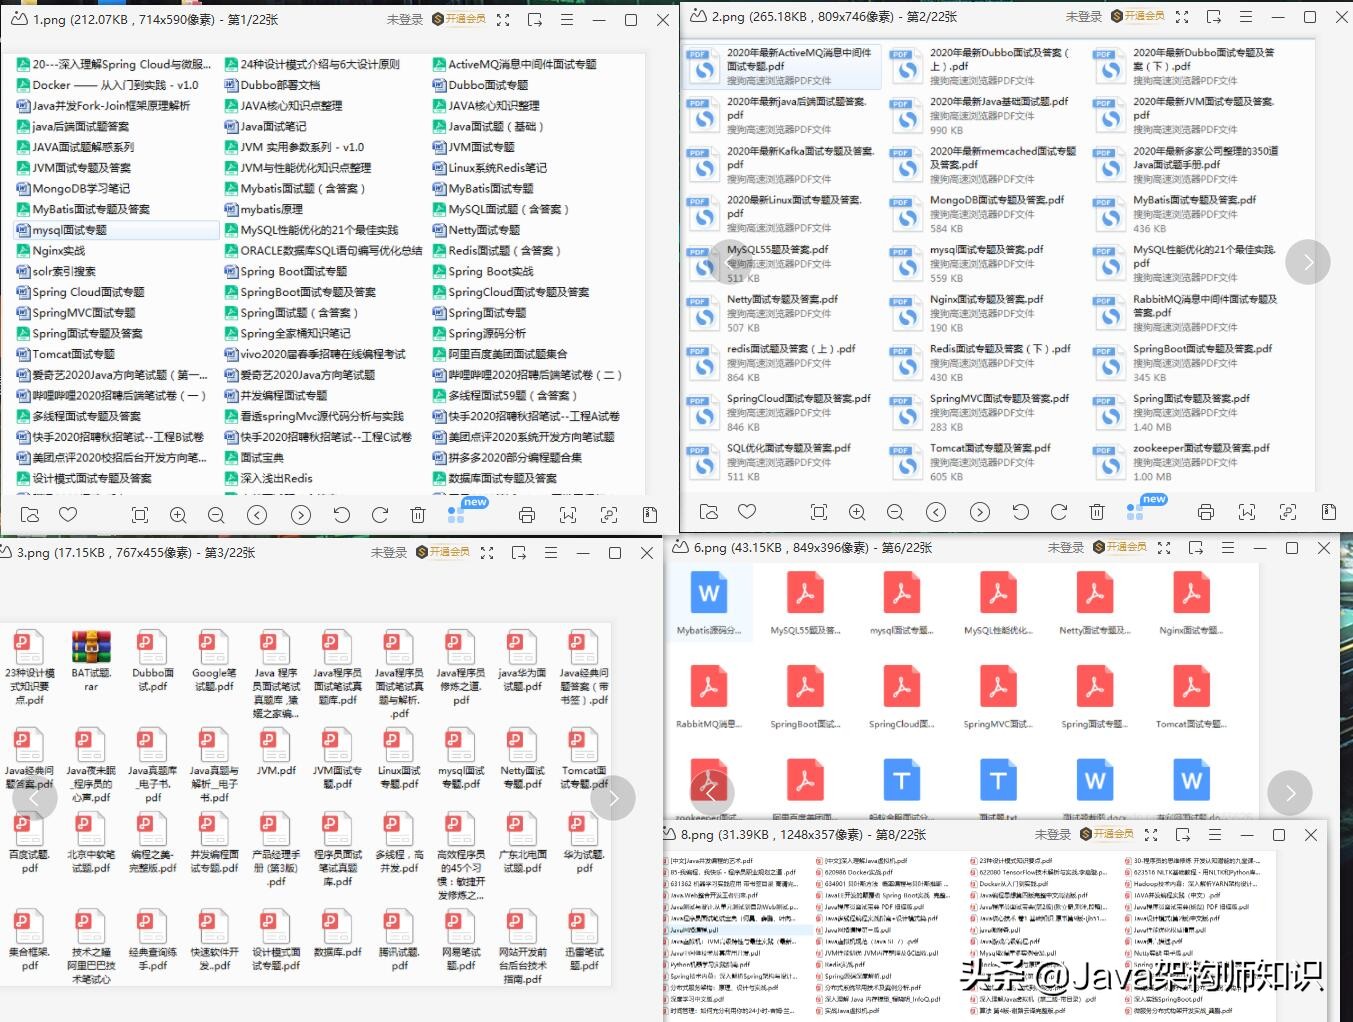This screenshot has height=1022, width=1353.
Task: Rotate right icon in 1.png window
Action: point(380,515)
